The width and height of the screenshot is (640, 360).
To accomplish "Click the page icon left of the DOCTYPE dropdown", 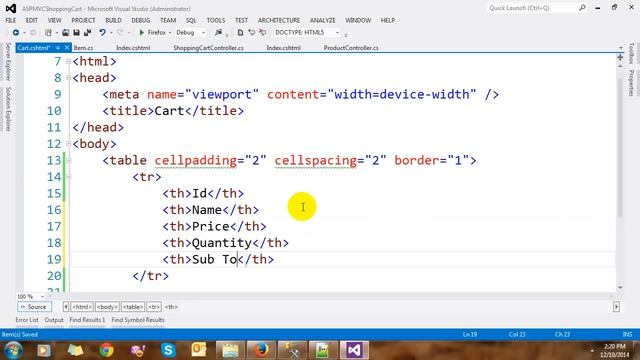I will tap(240, 33).
